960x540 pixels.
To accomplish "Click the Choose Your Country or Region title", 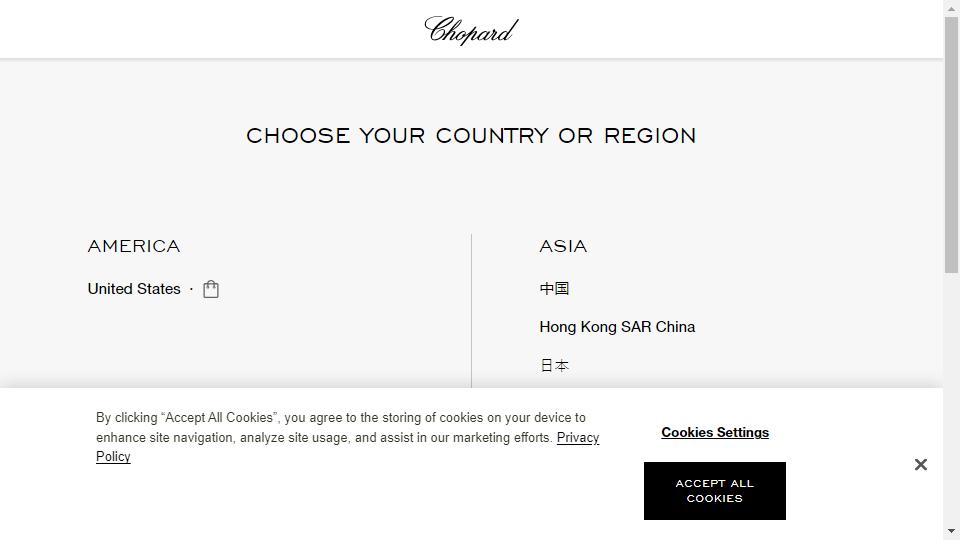I will (471, 135).
